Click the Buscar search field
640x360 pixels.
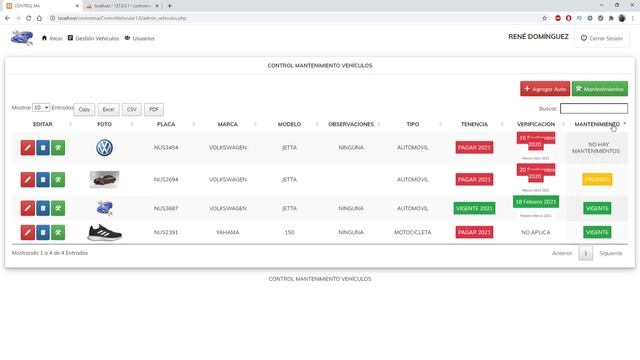tap(594, 108)
